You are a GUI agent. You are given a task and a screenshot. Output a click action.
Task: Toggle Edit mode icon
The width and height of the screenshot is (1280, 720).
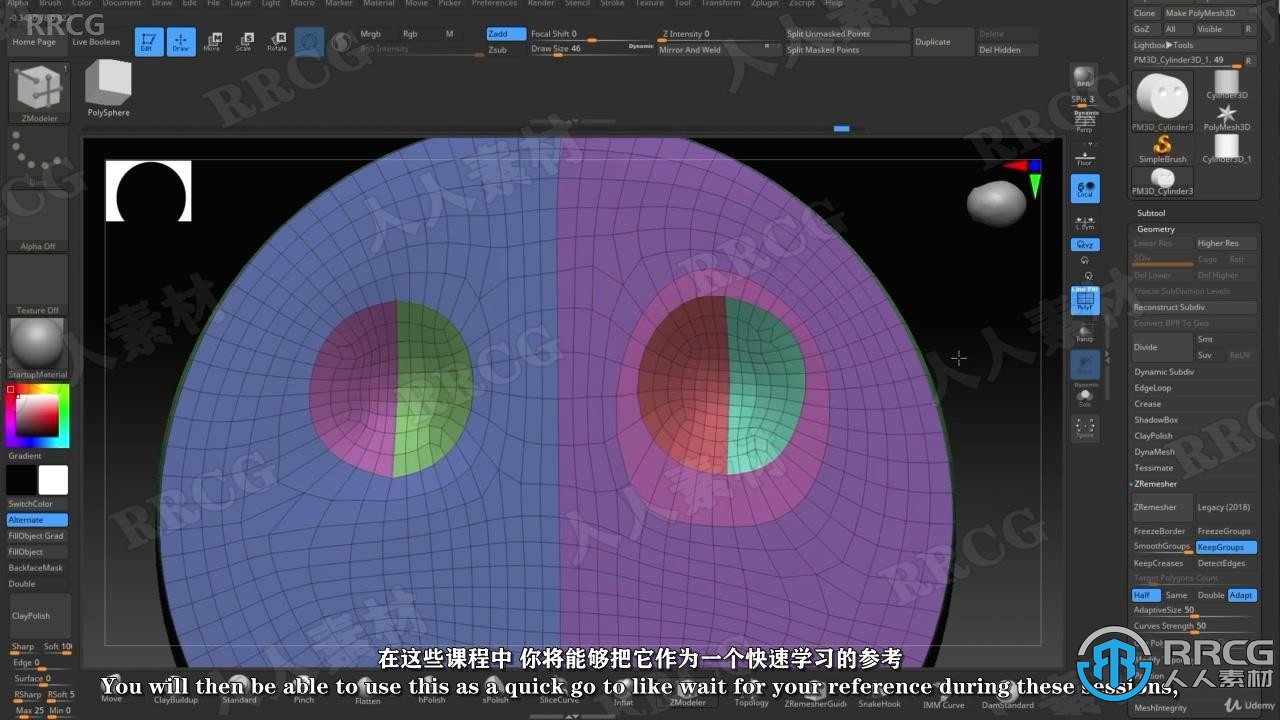(148, 41)
